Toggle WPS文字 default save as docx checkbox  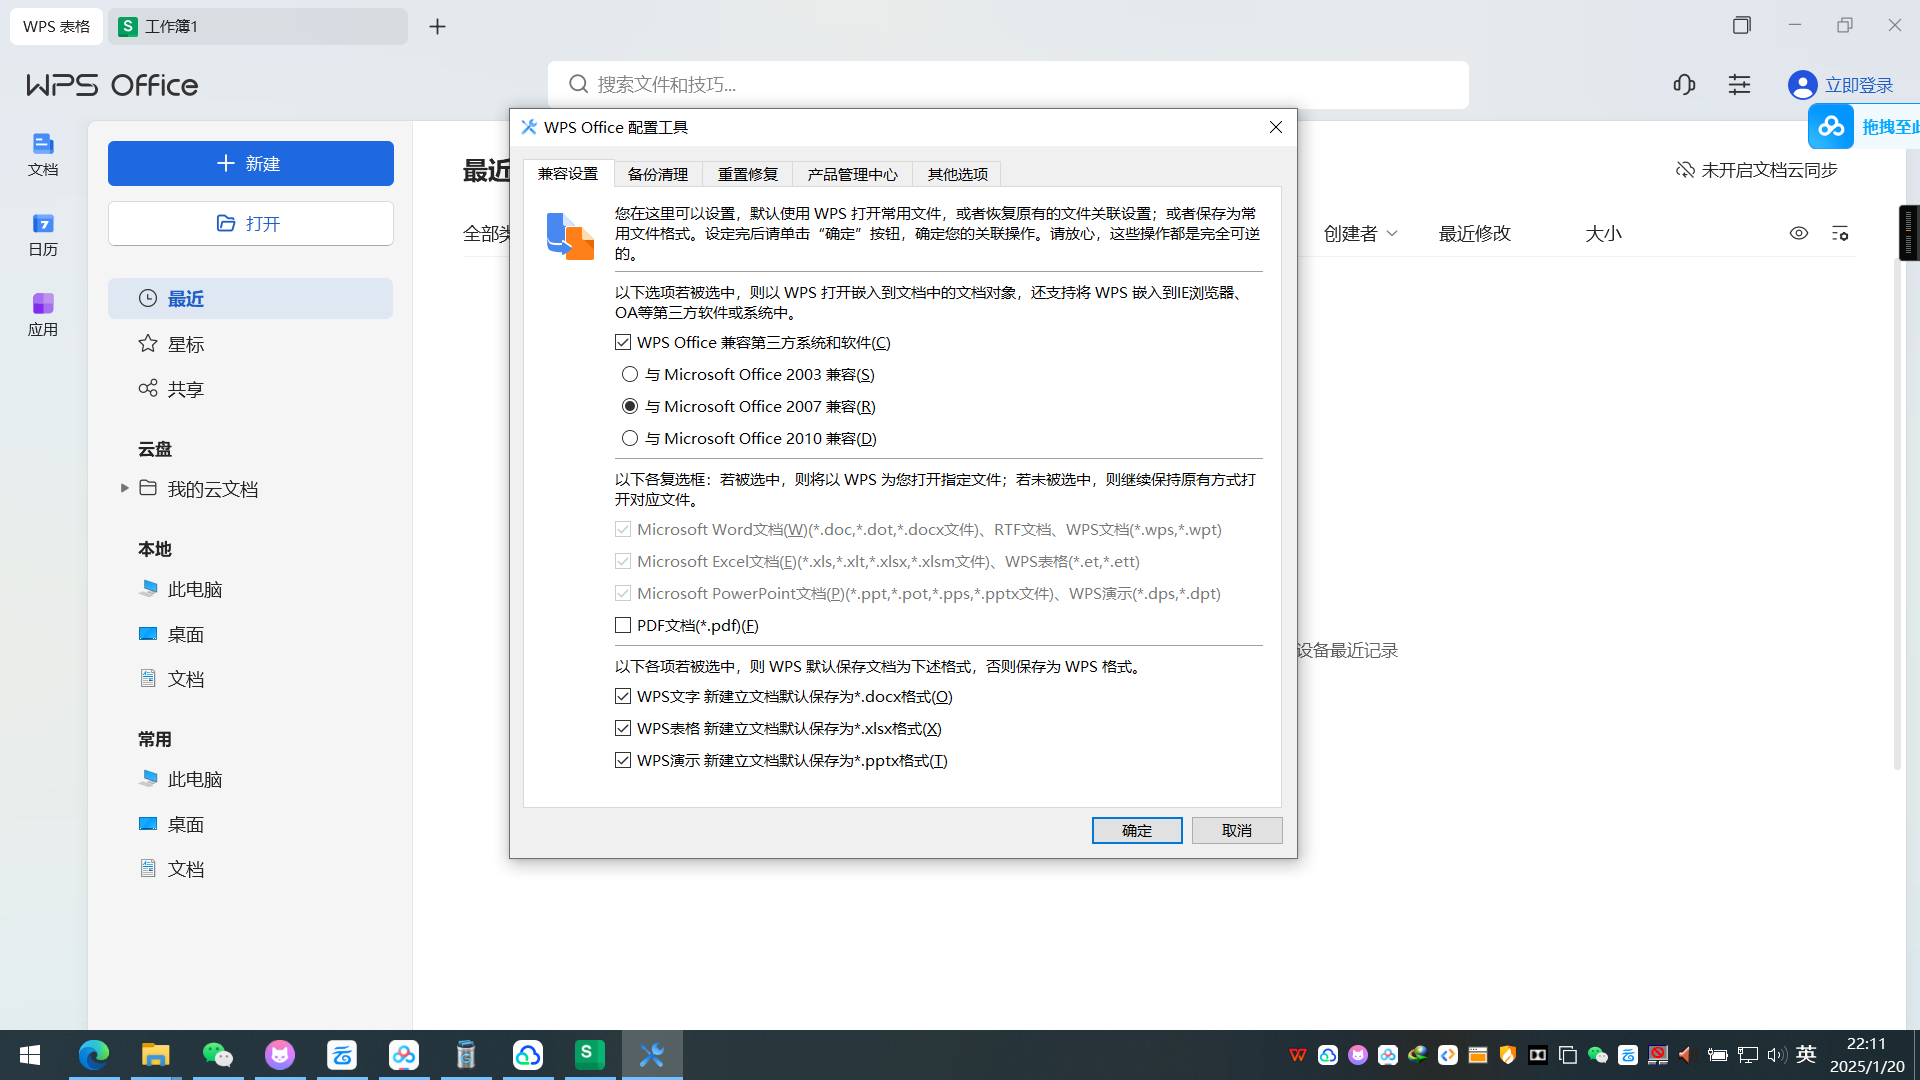pyautogui.click(x=623, y=696)
